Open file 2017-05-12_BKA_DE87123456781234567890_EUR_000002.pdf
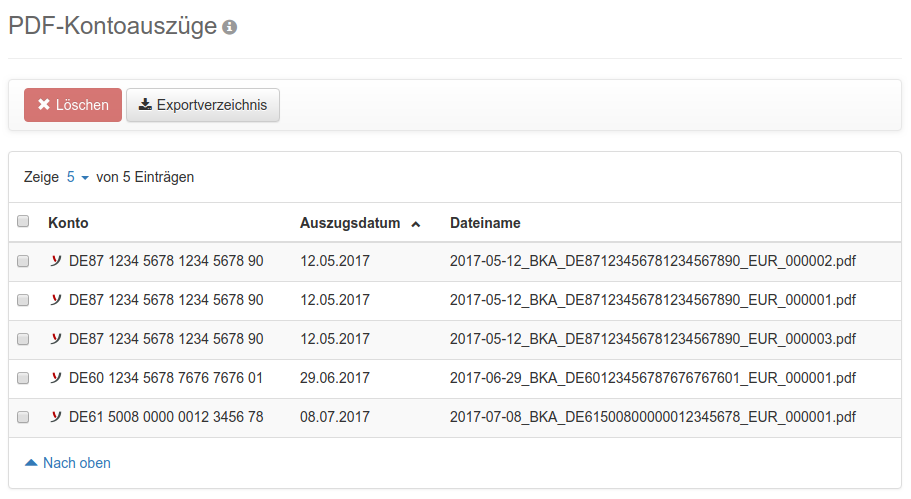 click(x=652, y=261)
